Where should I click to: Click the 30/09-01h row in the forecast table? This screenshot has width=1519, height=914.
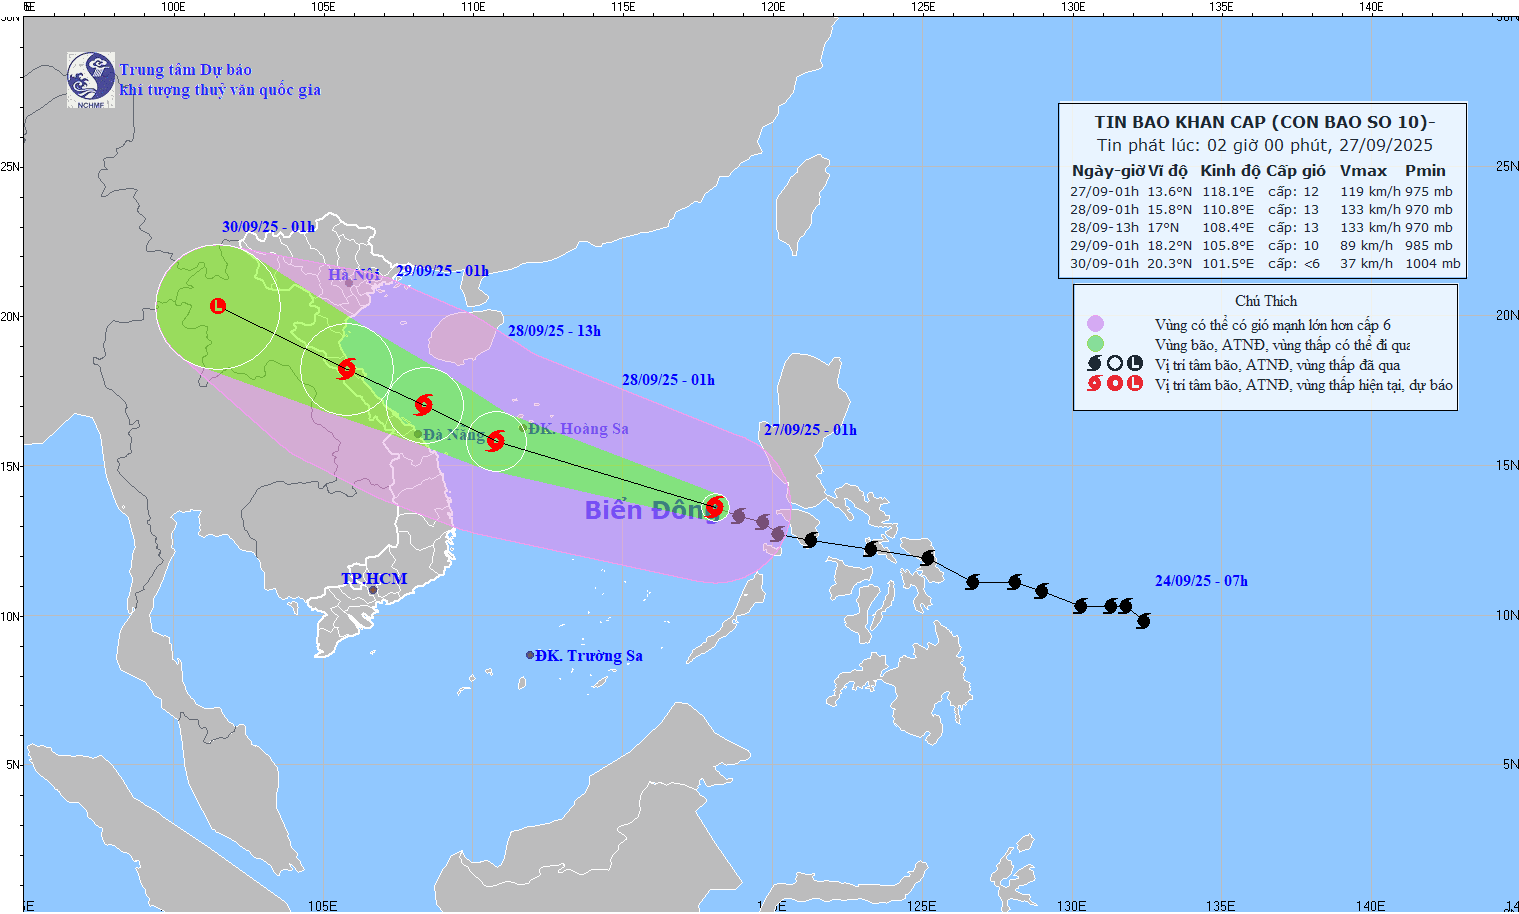pyautogui.click(x=1264, y=264)
